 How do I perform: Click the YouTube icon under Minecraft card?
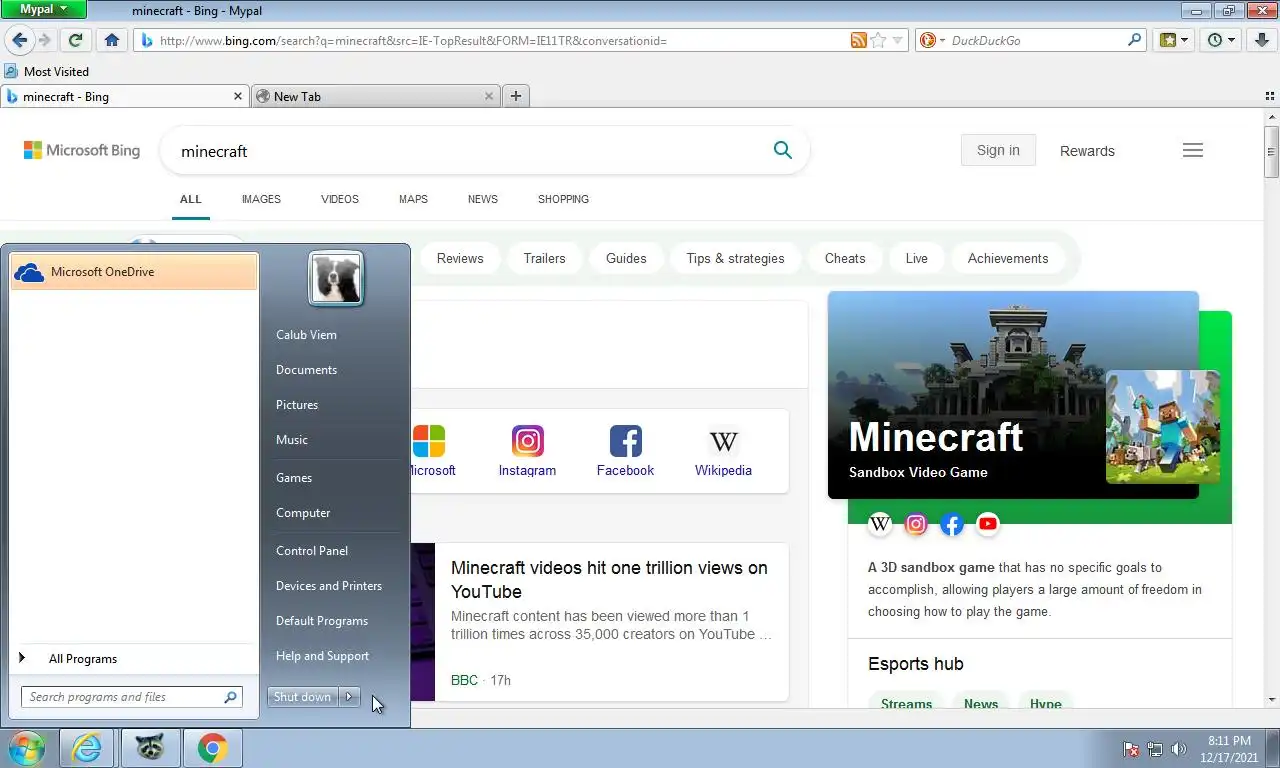pyautogui.click(x=988, y=524)
